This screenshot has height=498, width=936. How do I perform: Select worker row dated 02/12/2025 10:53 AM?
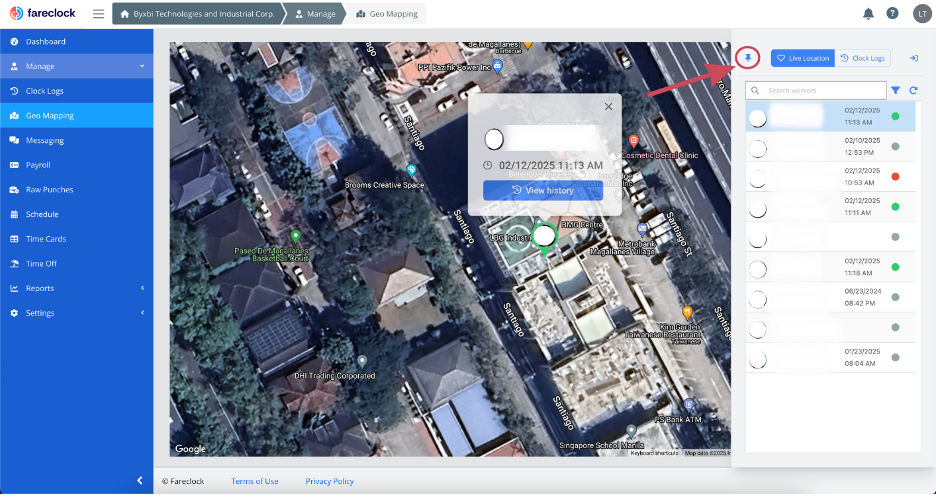point(830,177)
